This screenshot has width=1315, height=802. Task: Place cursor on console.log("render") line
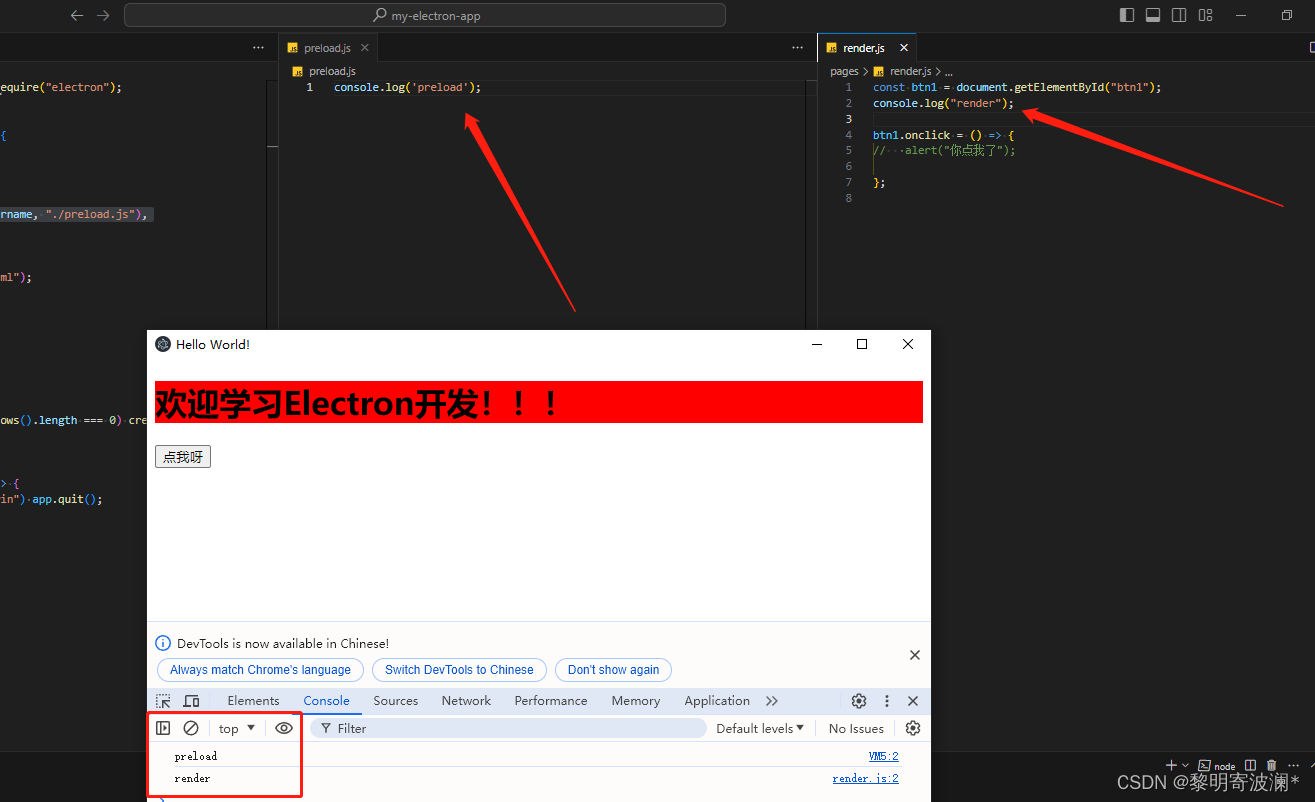943,103
